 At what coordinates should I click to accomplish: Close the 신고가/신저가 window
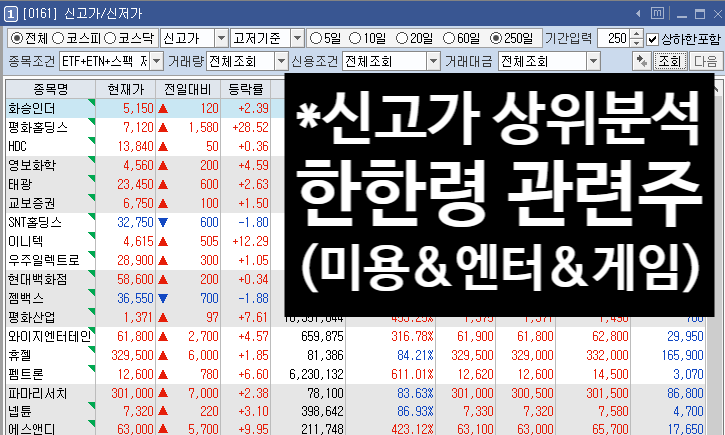click(718, 14)
